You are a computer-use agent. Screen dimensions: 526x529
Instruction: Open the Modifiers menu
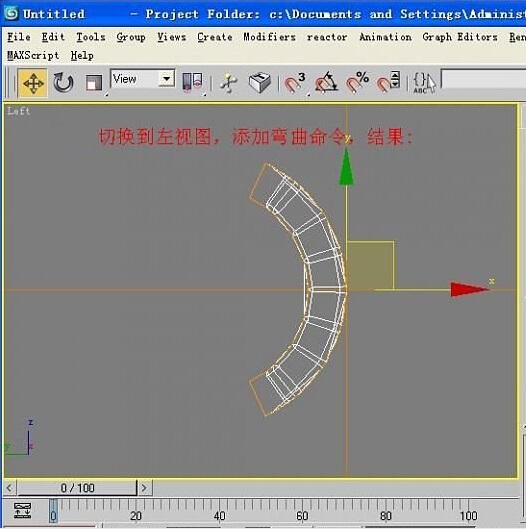(x=269, y=37)
